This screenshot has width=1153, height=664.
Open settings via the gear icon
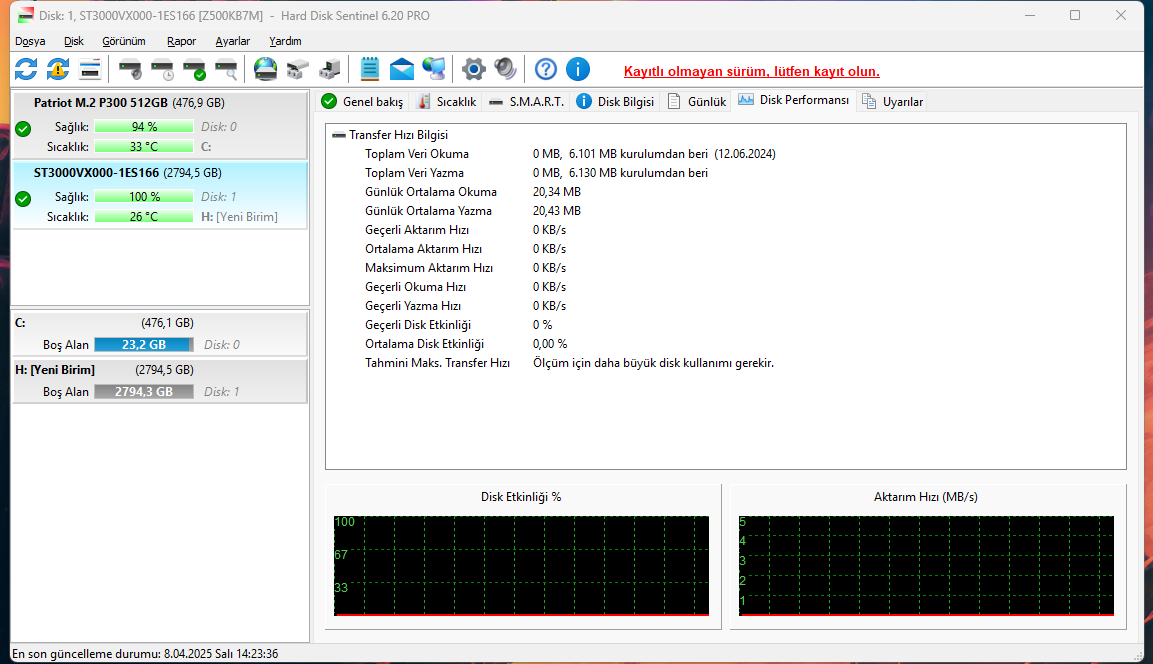474,70
